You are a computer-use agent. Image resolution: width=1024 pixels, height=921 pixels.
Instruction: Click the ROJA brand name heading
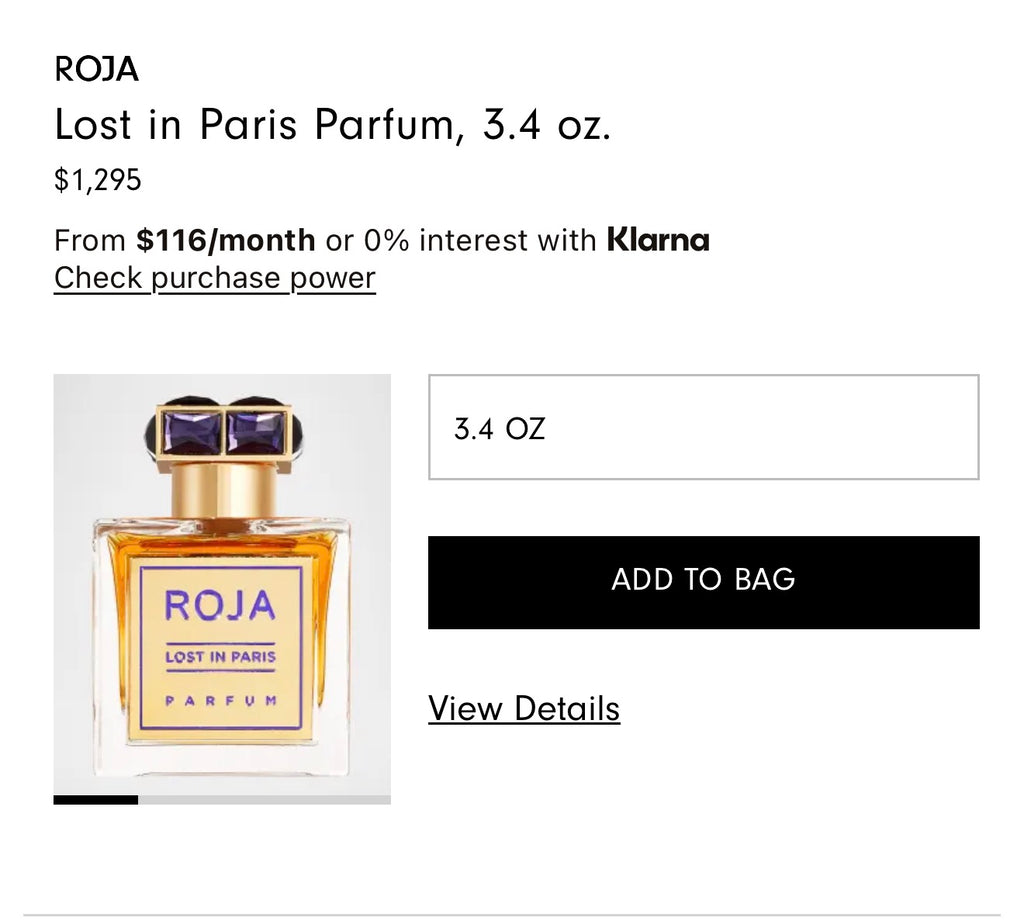[97, 69]
